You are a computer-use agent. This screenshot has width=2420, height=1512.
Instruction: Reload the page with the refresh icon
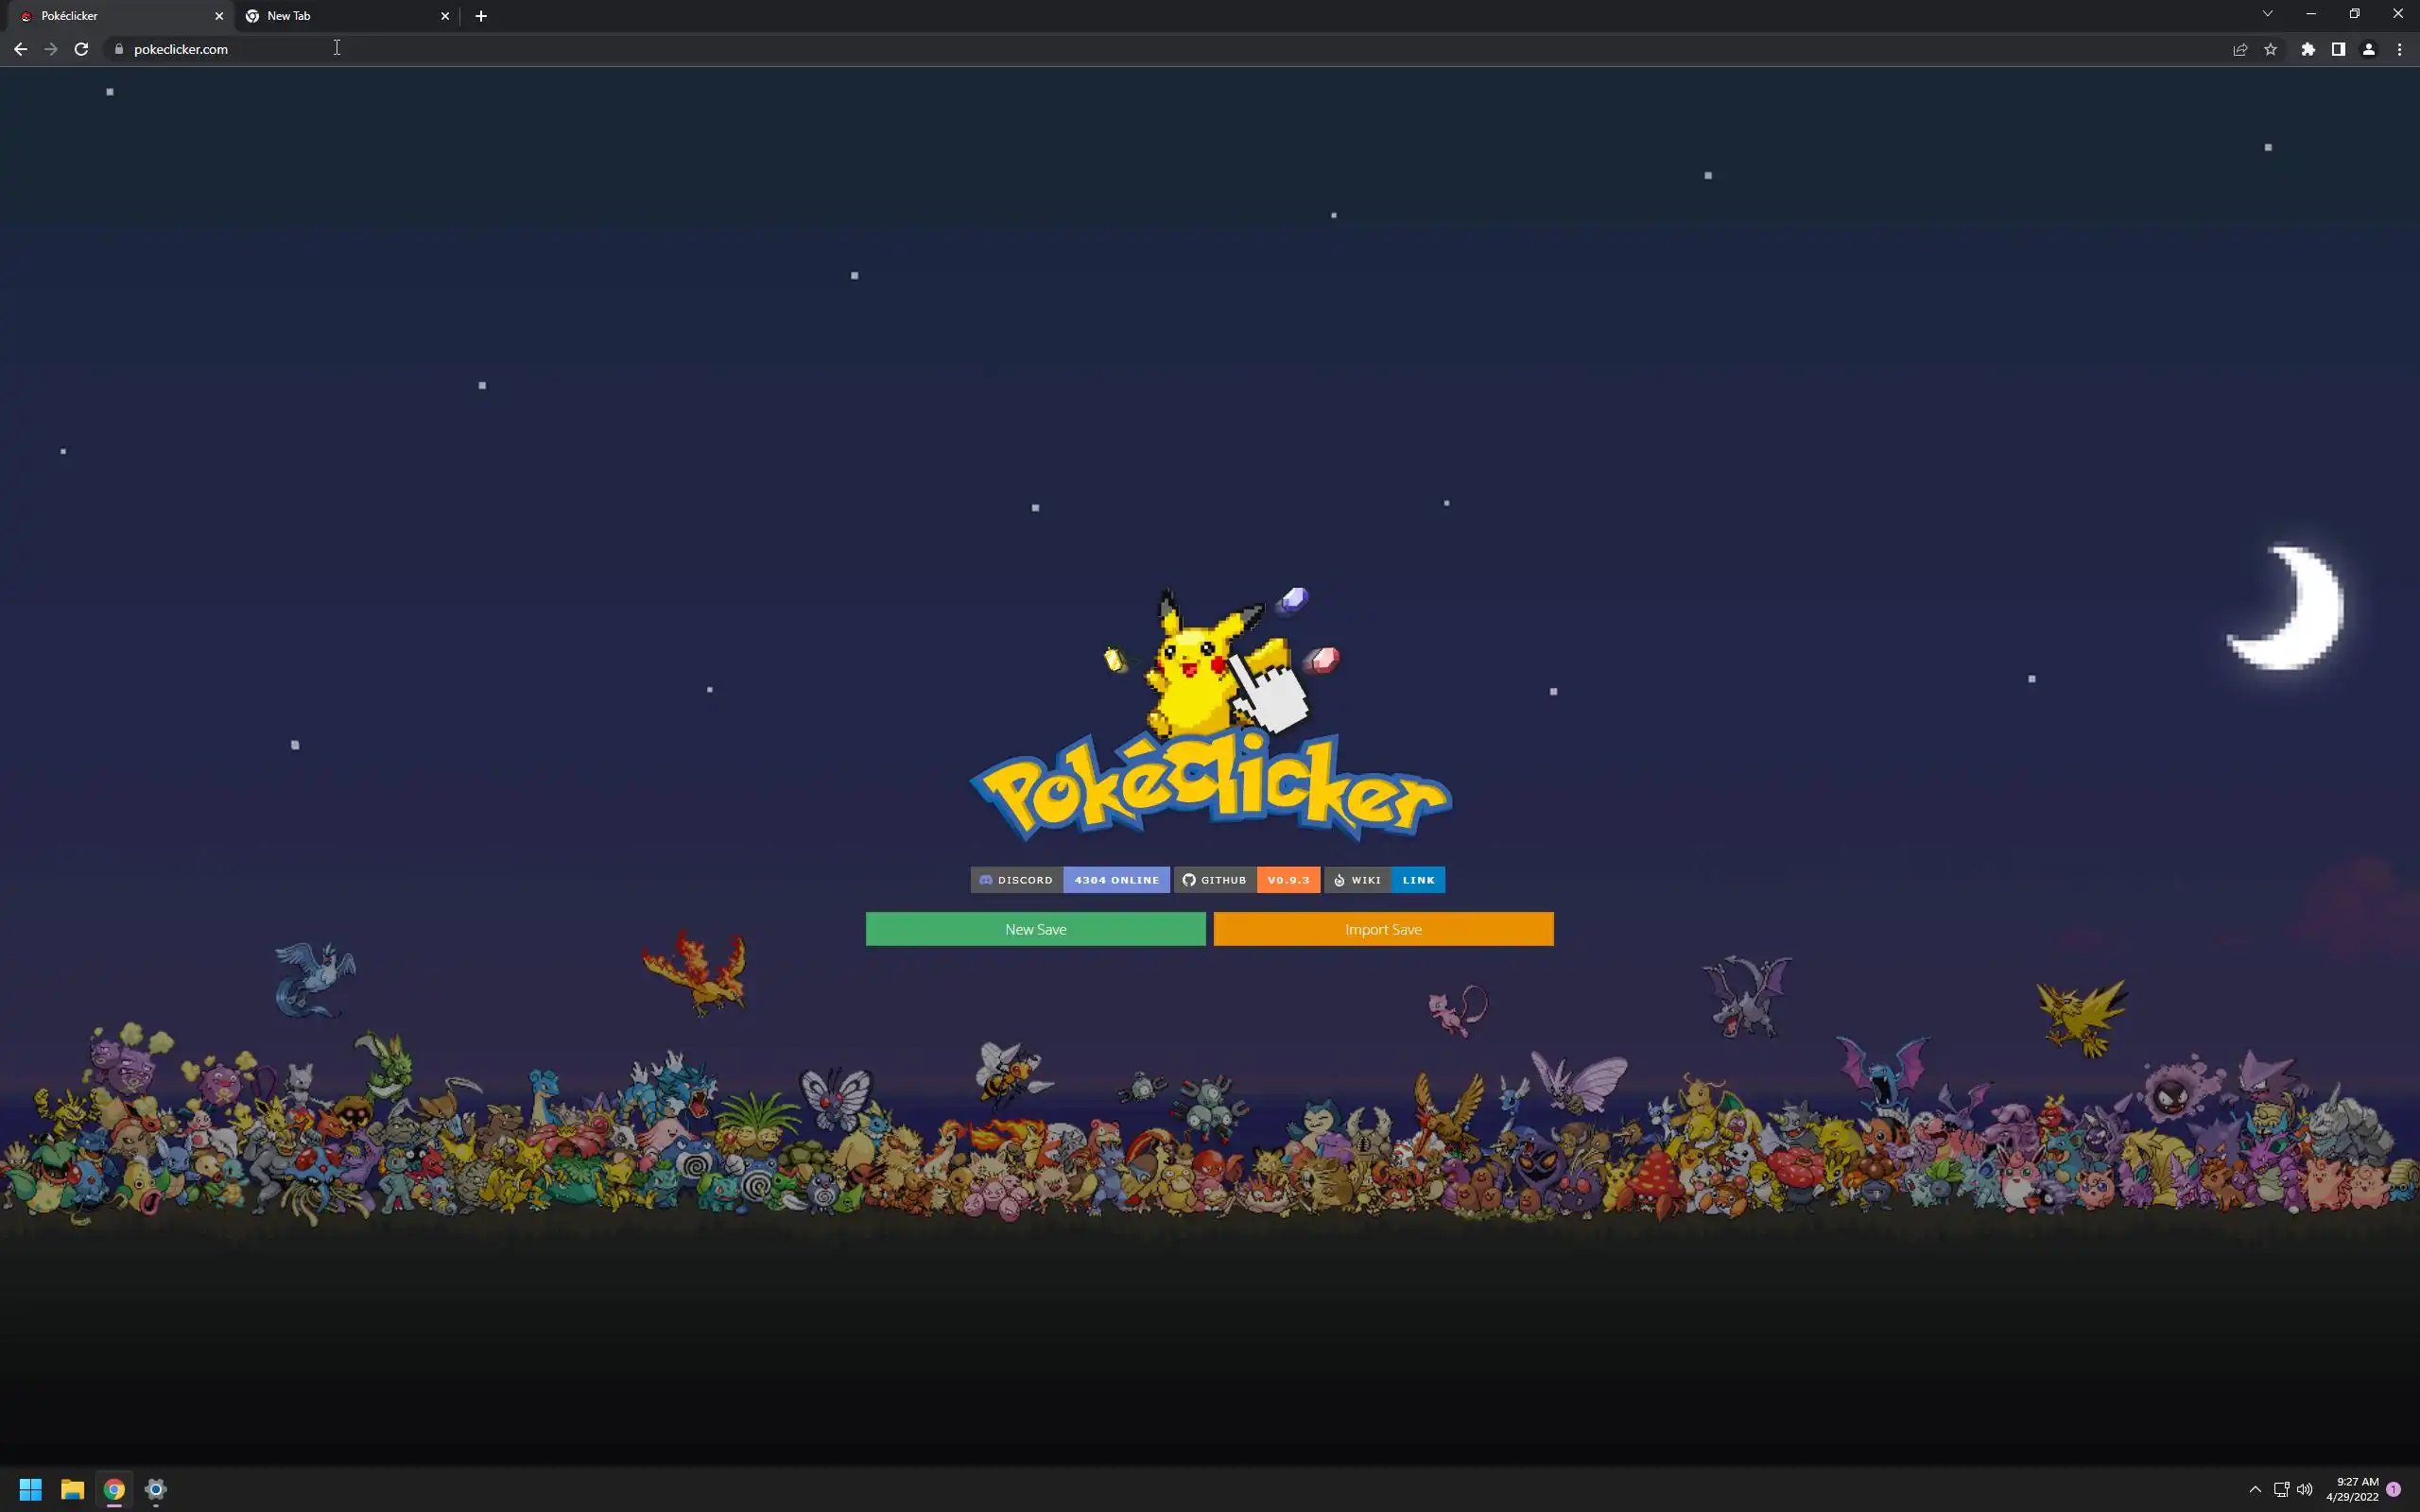pyautogui.click(x=81, y=49)
